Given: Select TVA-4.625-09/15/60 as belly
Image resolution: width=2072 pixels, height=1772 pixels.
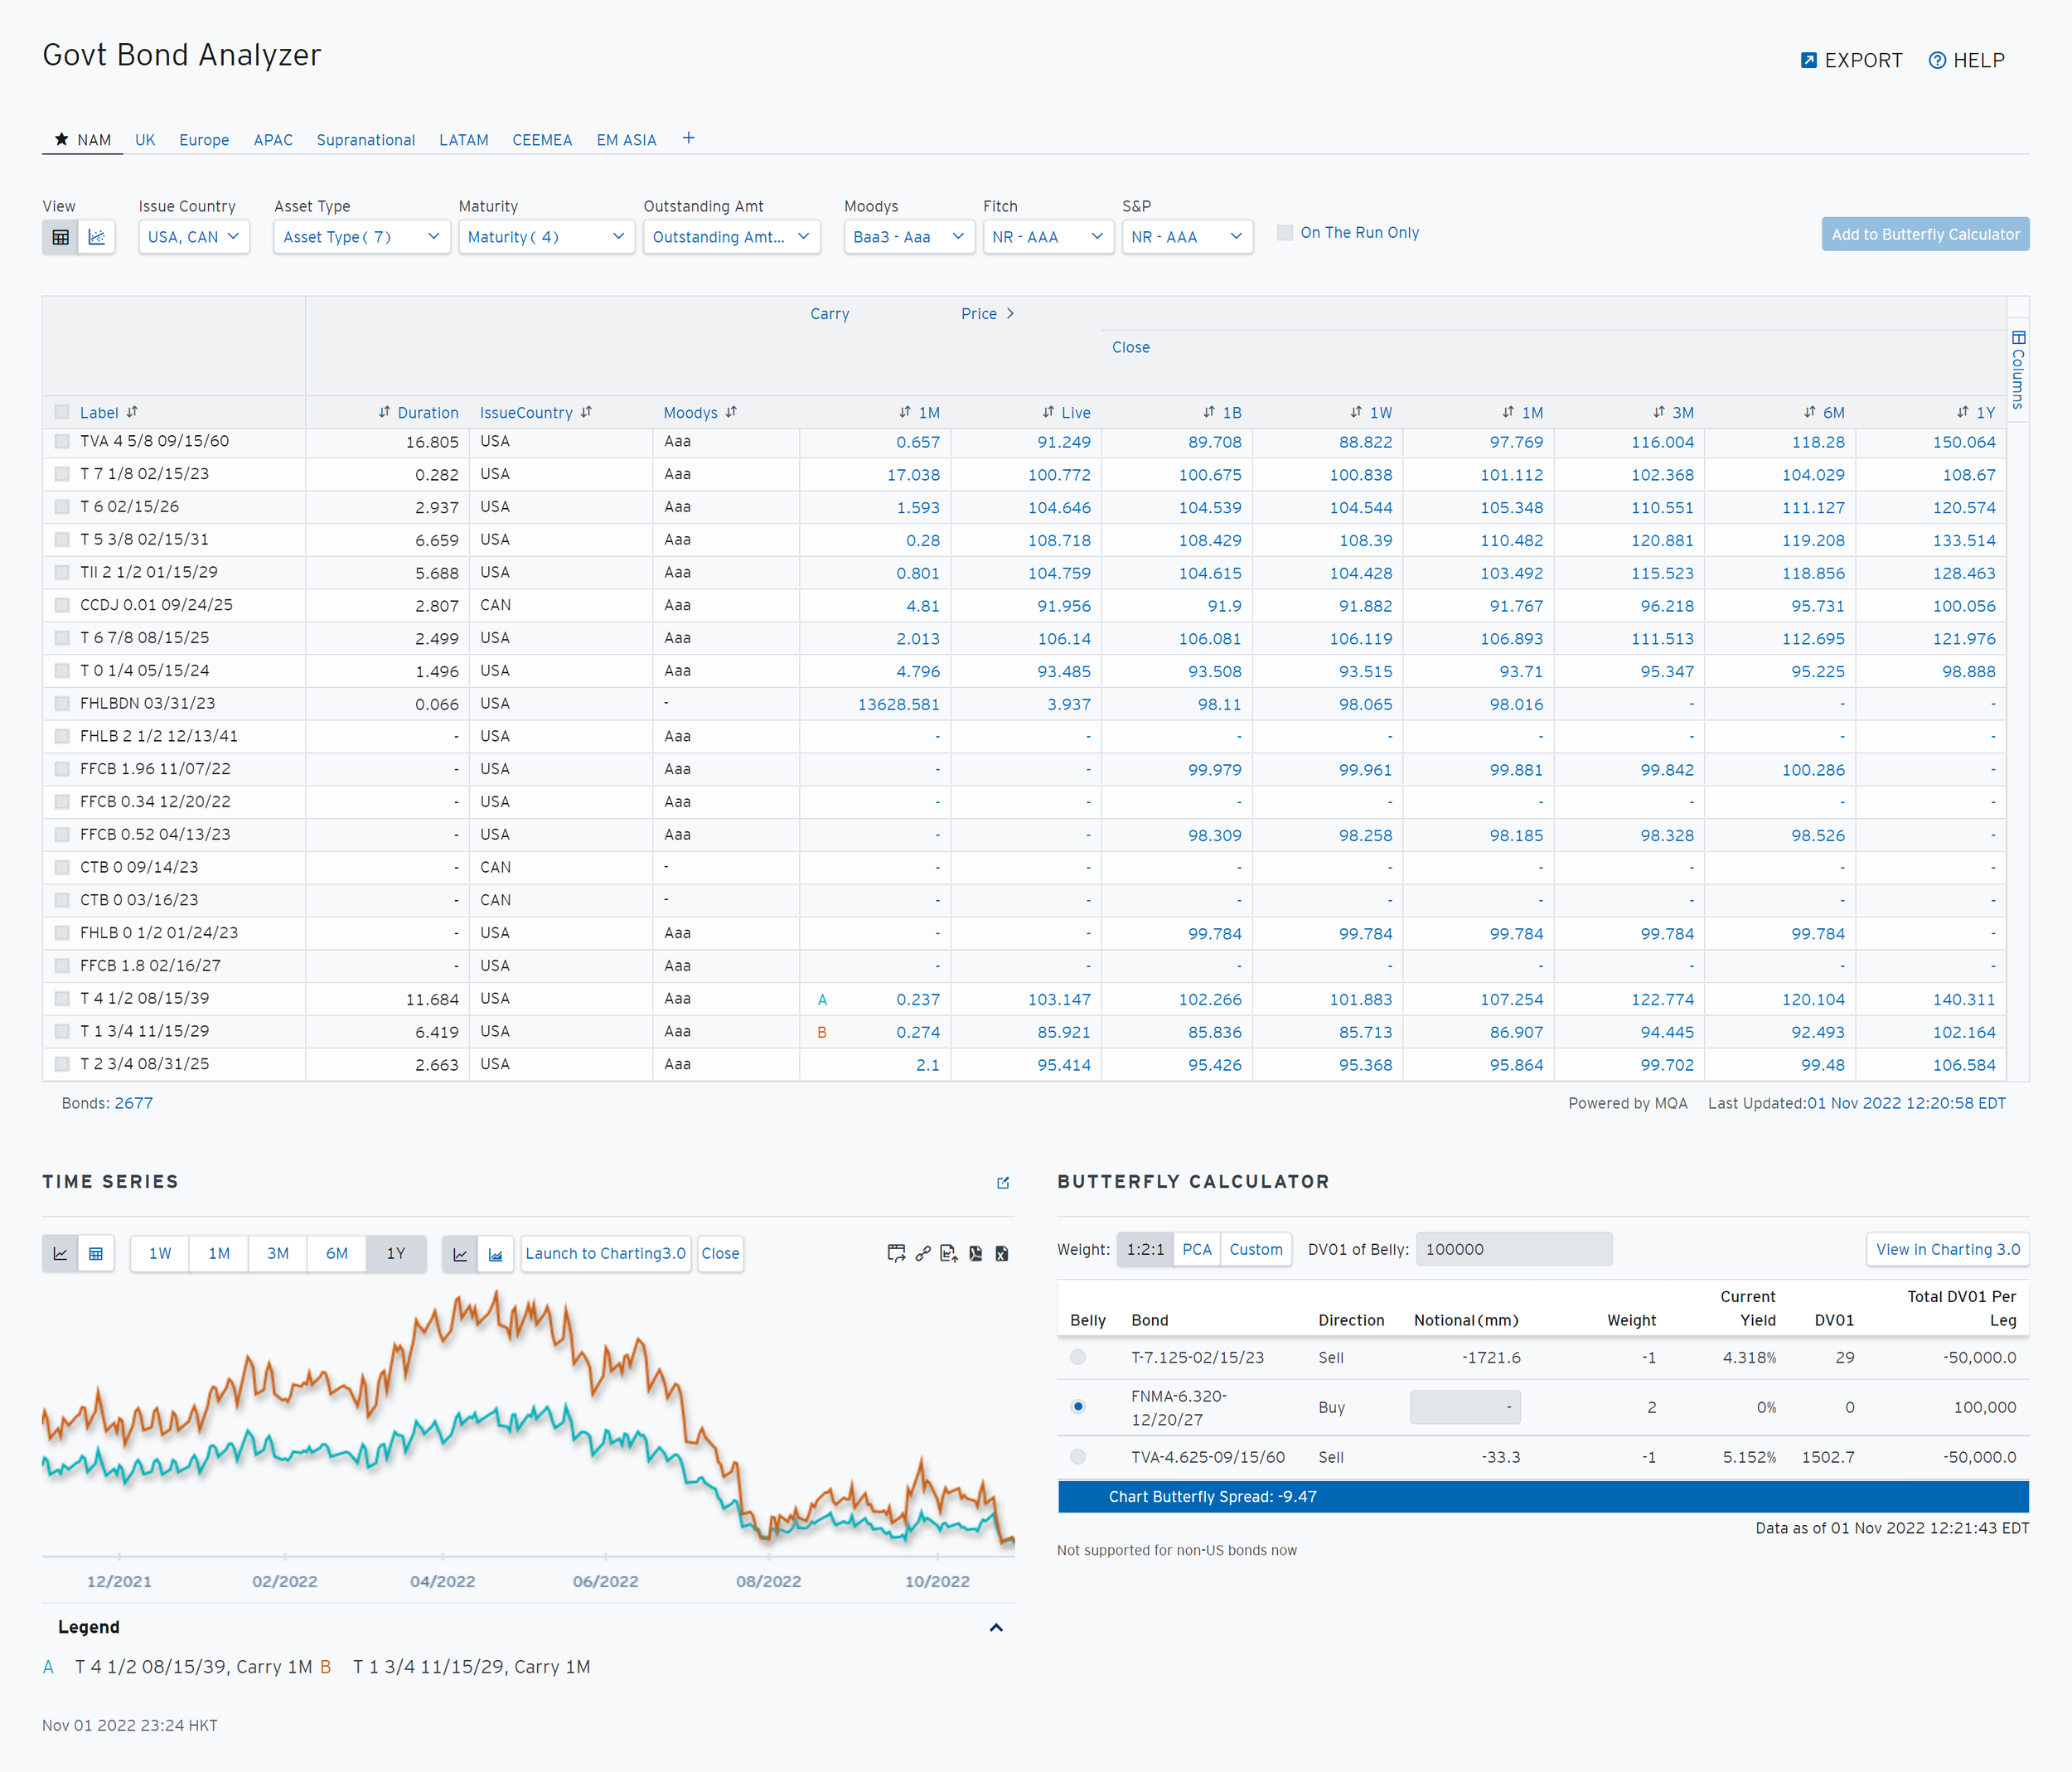Looking at the screenshot, I should coord(1078,1457).
